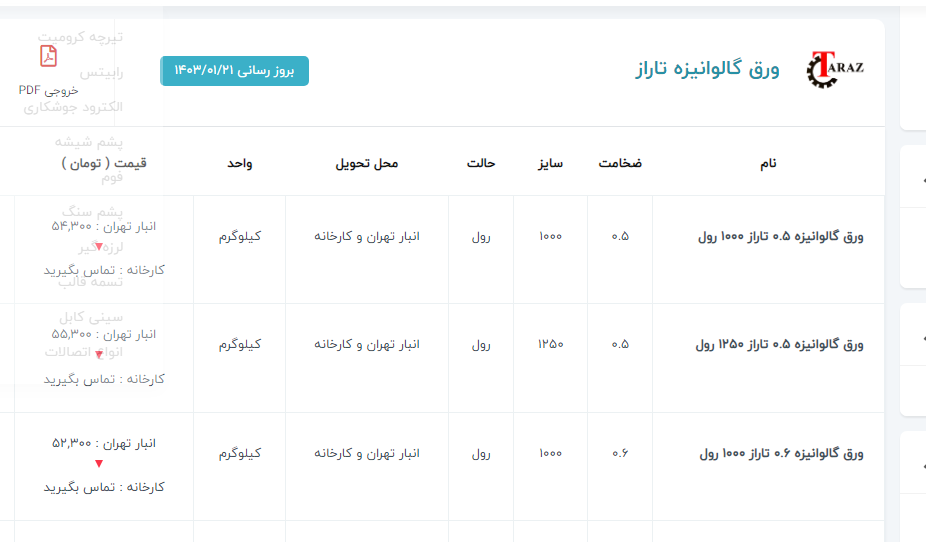Viewport: 926px width, 542px height.
Task: Click the Taraz company logo
Action: pyautogui.click(x=834, y=69)
